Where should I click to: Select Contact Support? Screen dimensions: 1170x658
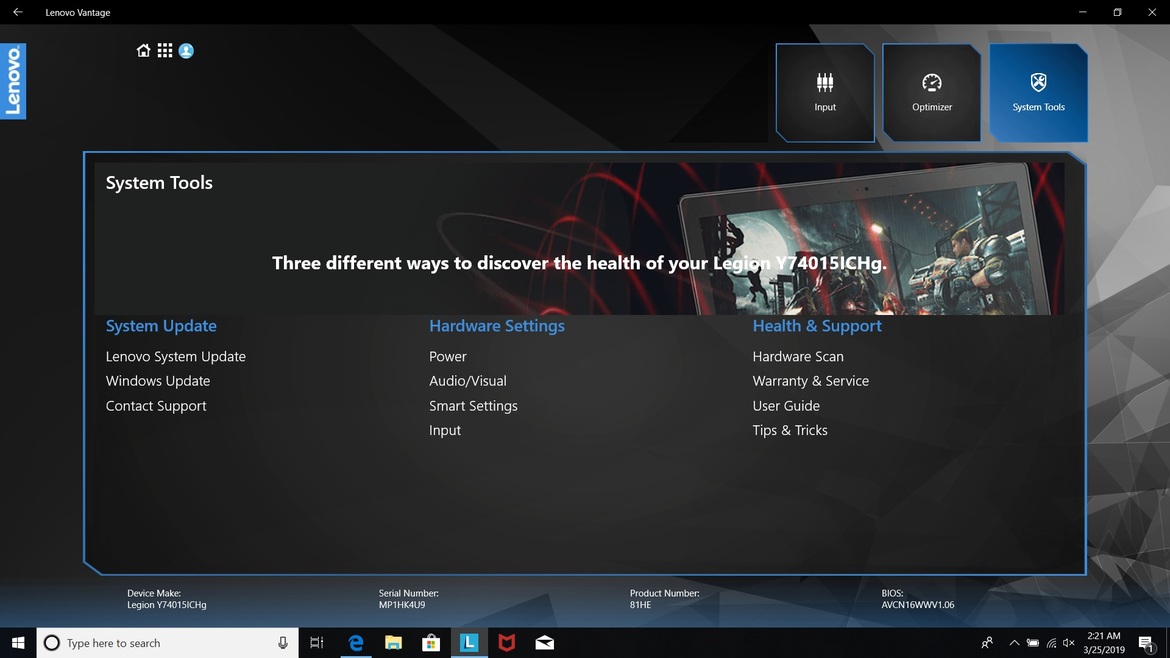[x=155, y=406]
